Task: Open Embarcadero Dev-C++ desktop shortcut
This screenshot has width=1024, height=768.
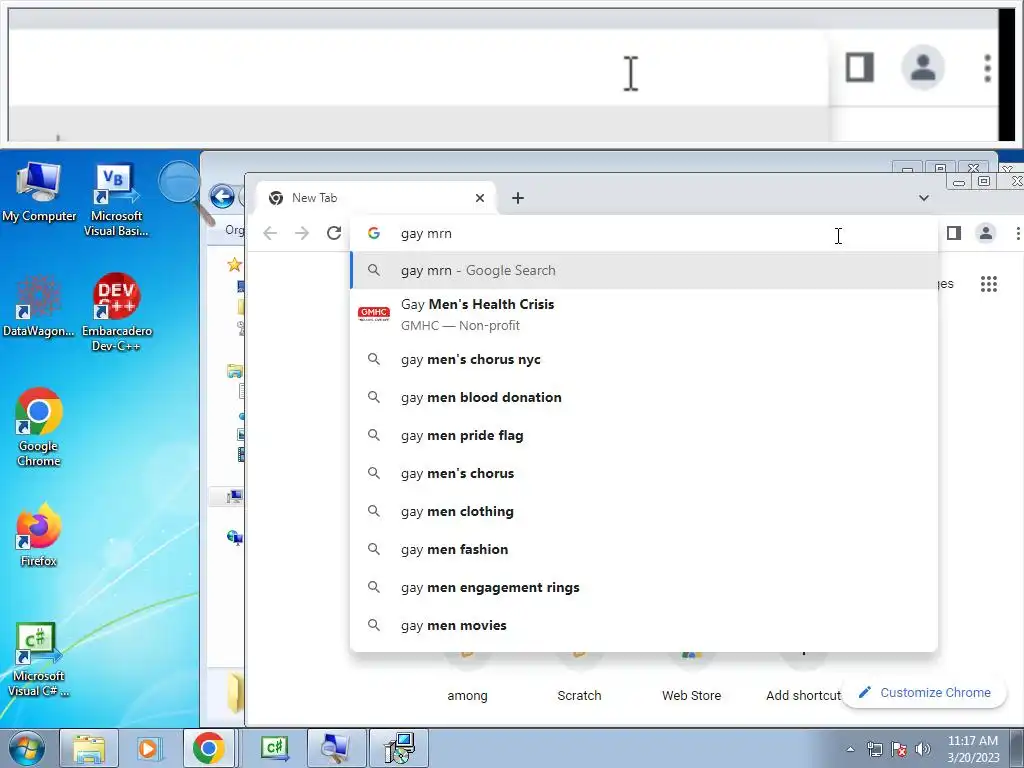Action: click(116, 312)
